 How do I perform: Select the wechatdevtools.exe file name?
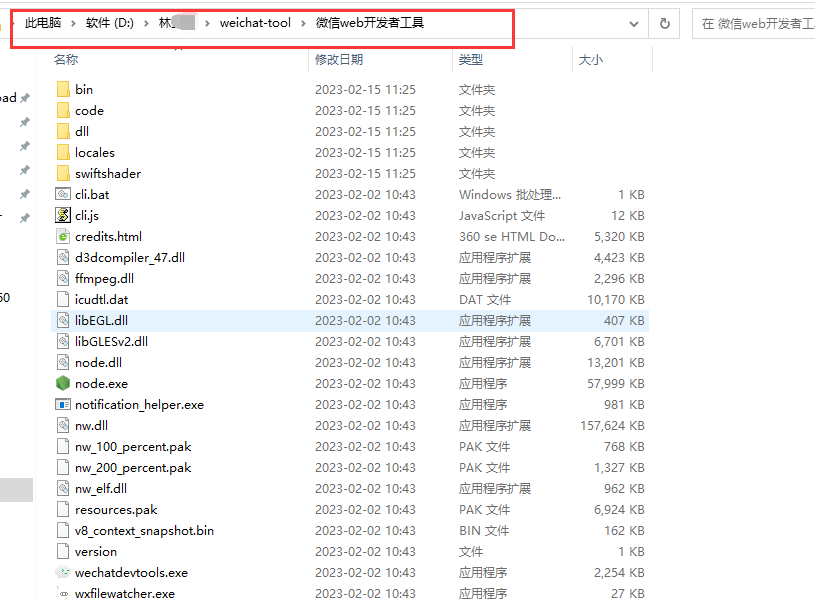point(132,573)
